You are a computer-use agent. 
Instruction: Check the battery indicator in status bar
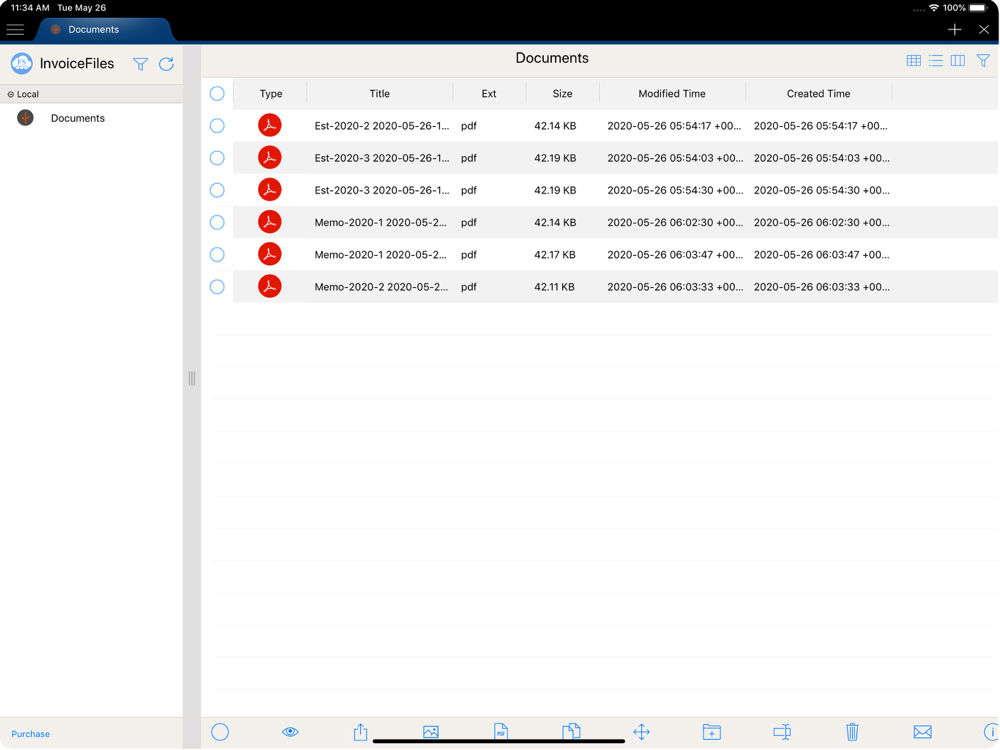tap(979, 8)
